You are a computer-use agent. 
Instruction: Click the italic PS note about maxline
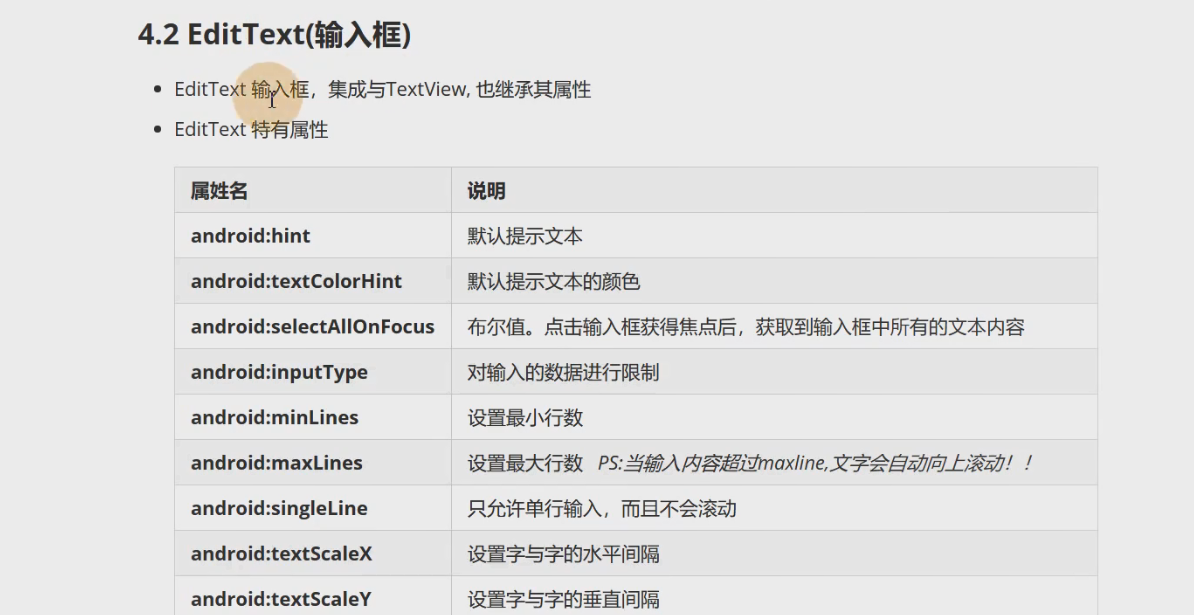(x=815, y=463)
